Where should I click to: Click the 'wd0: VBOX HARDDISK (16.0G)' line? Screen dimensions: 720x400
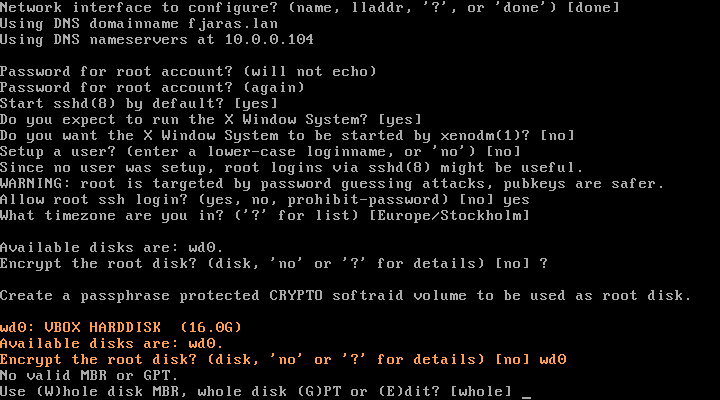click(121, 327)
